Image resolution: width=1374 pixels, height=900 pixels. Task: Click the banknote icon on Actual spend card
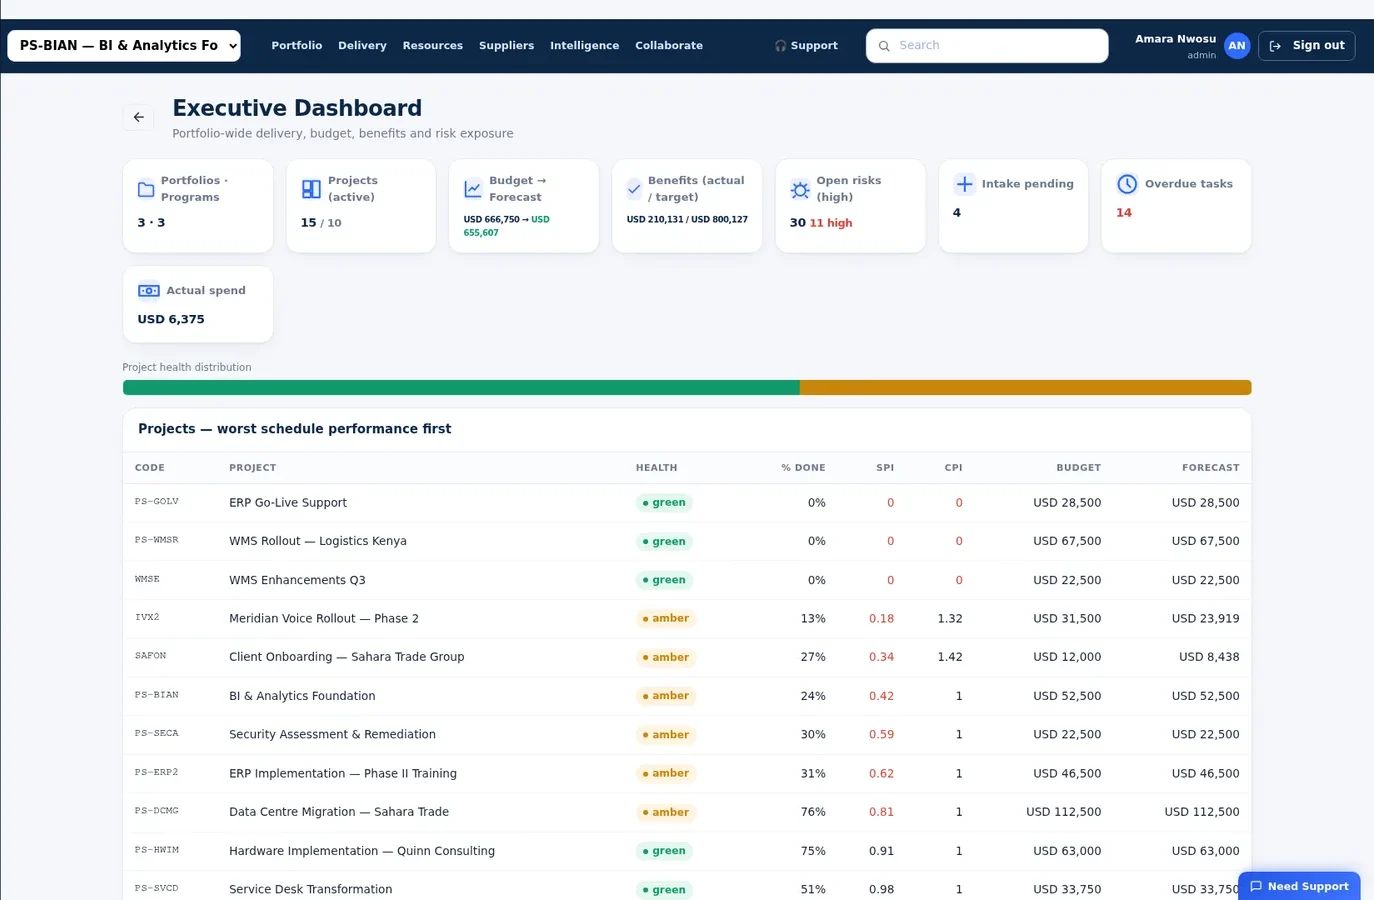point(149,291)
